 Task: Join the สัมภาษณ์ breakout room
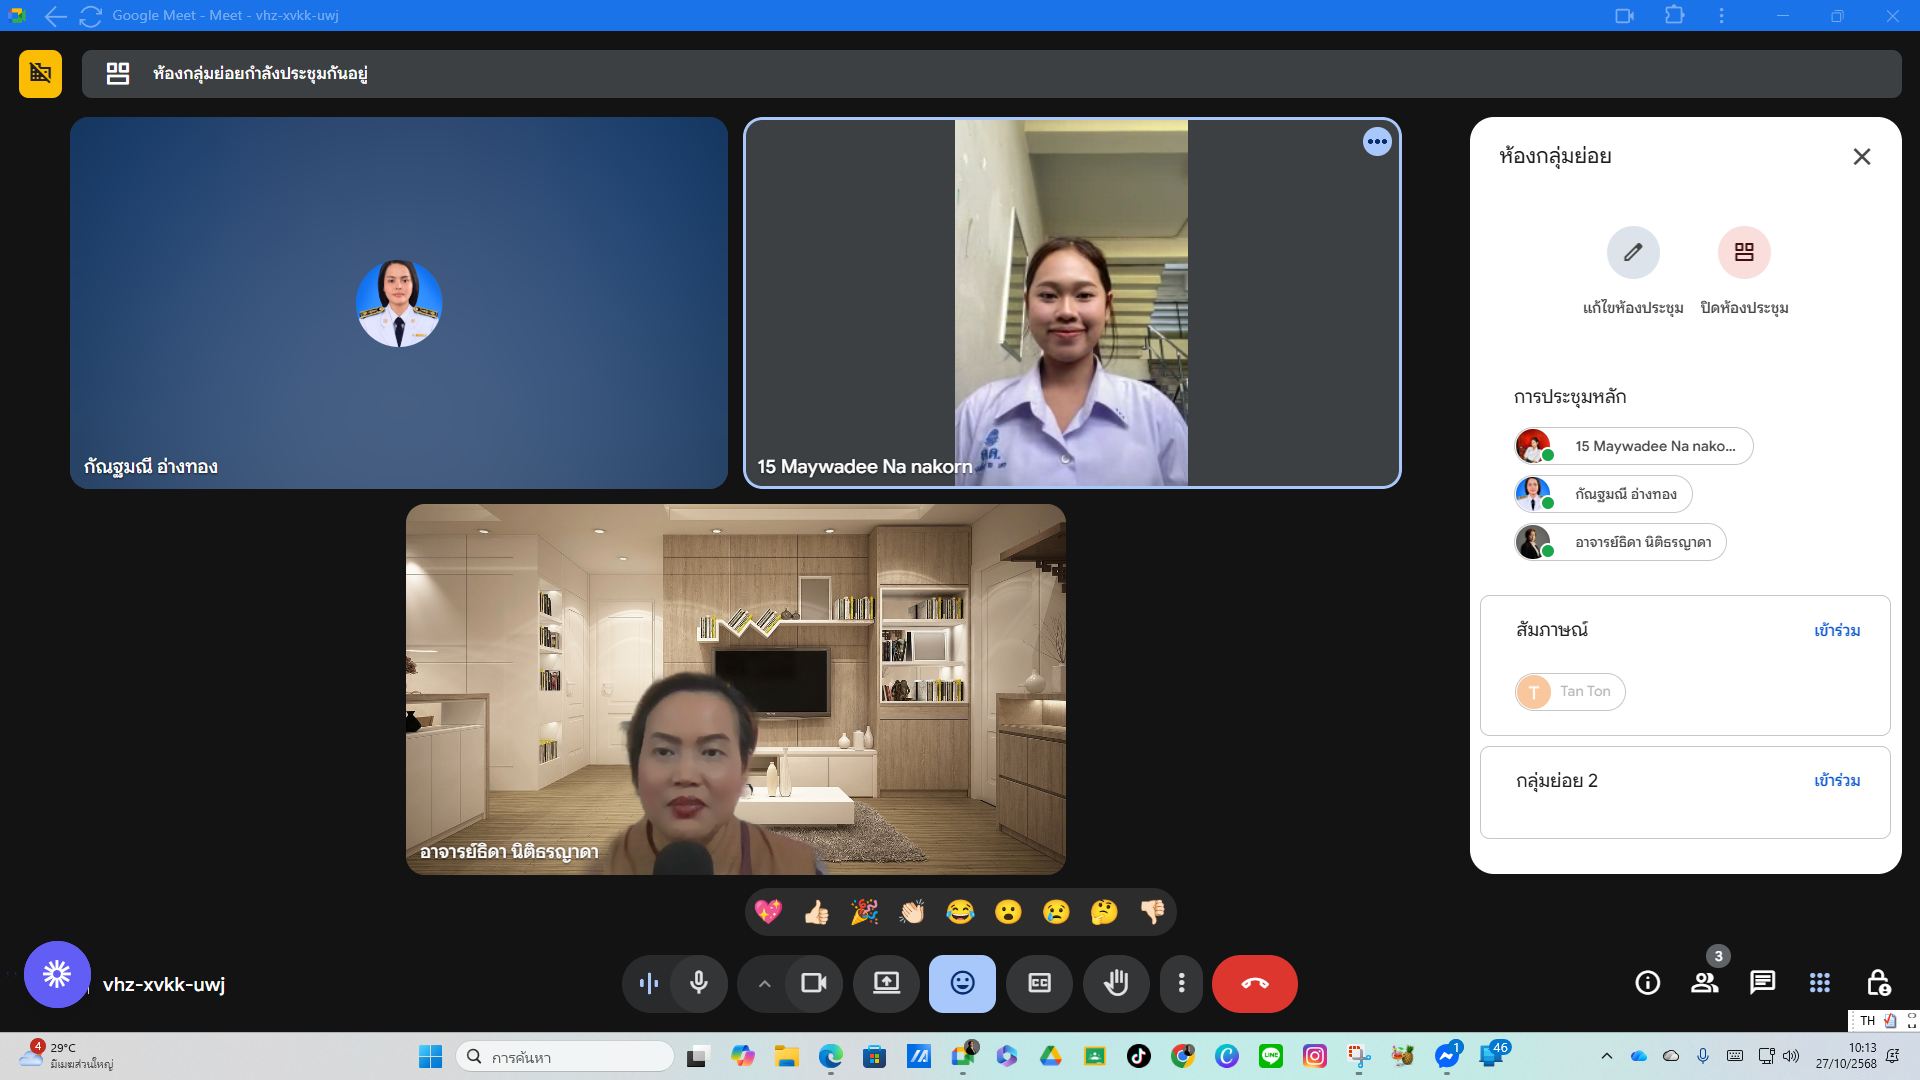pos(1836,631)
